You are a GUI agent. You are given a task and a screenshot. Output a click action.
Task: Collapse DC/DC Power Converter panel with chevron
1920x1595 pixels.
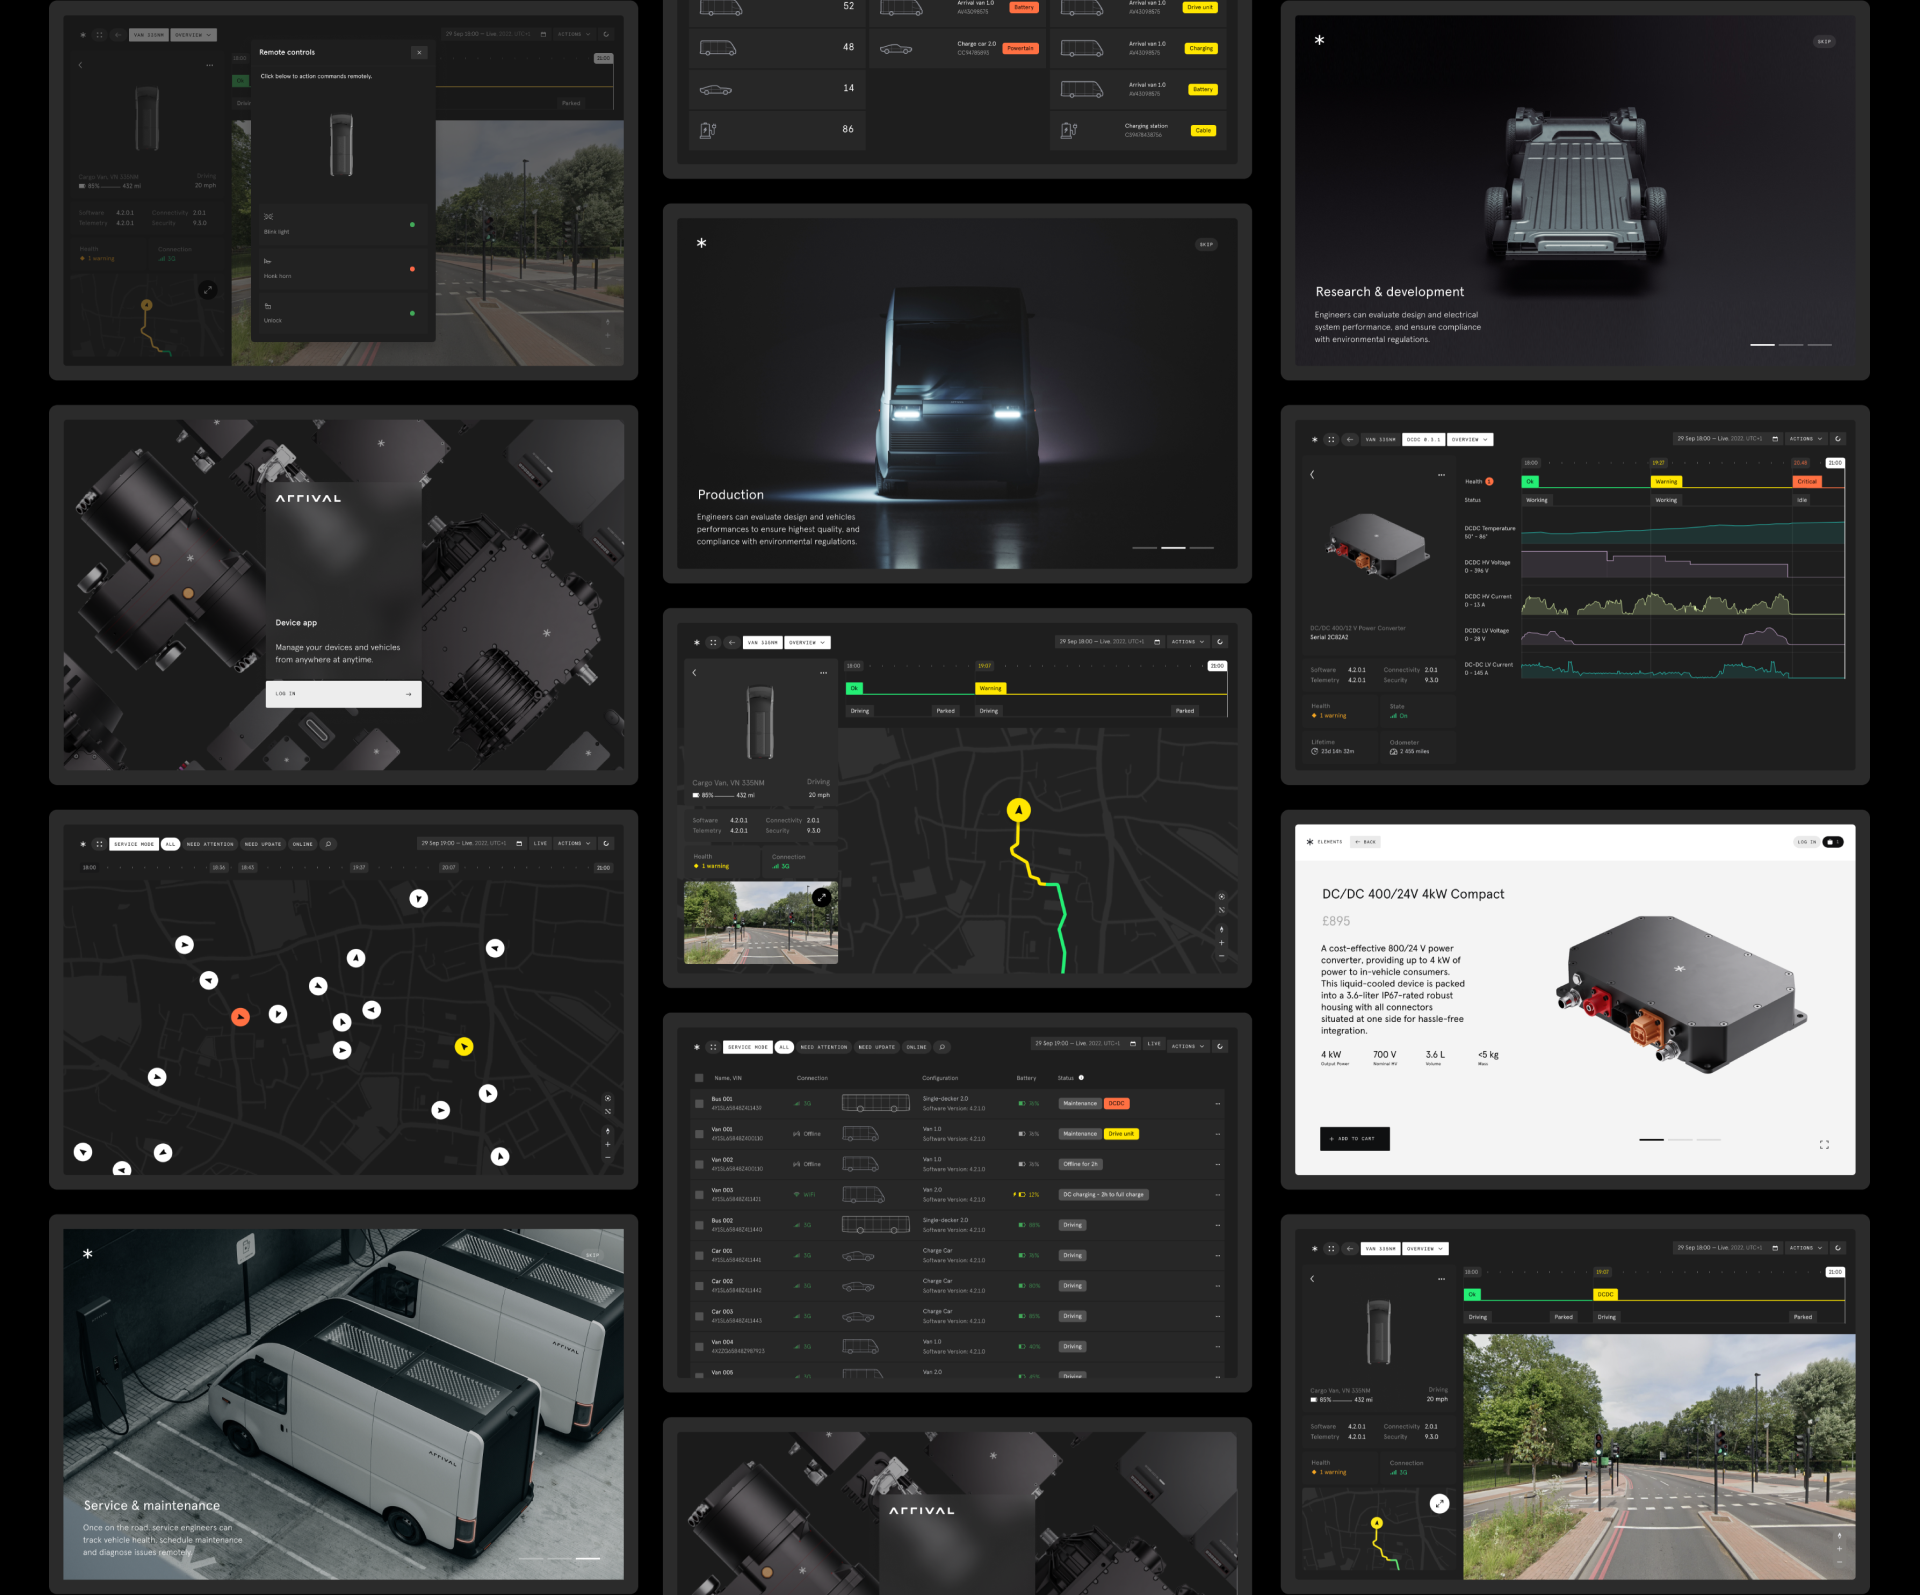pos(1312,475)
